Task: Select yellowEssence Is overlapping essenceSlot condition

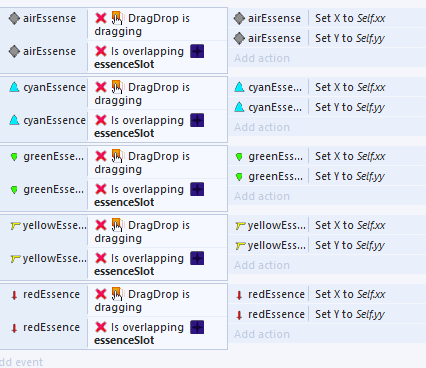Action: click(157, 265)
